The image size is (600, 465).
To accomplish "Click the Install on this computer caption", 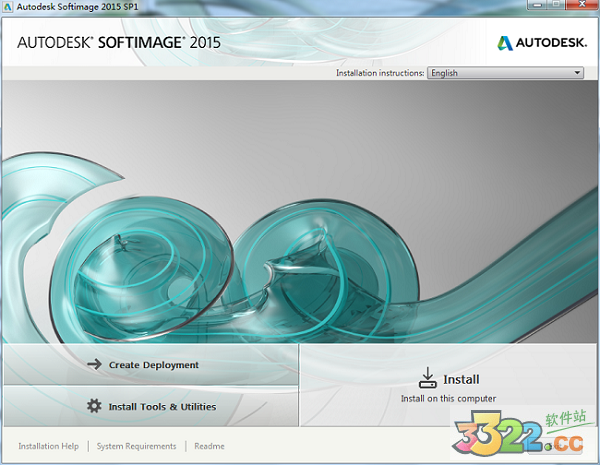I will click(x=448, y=398).
